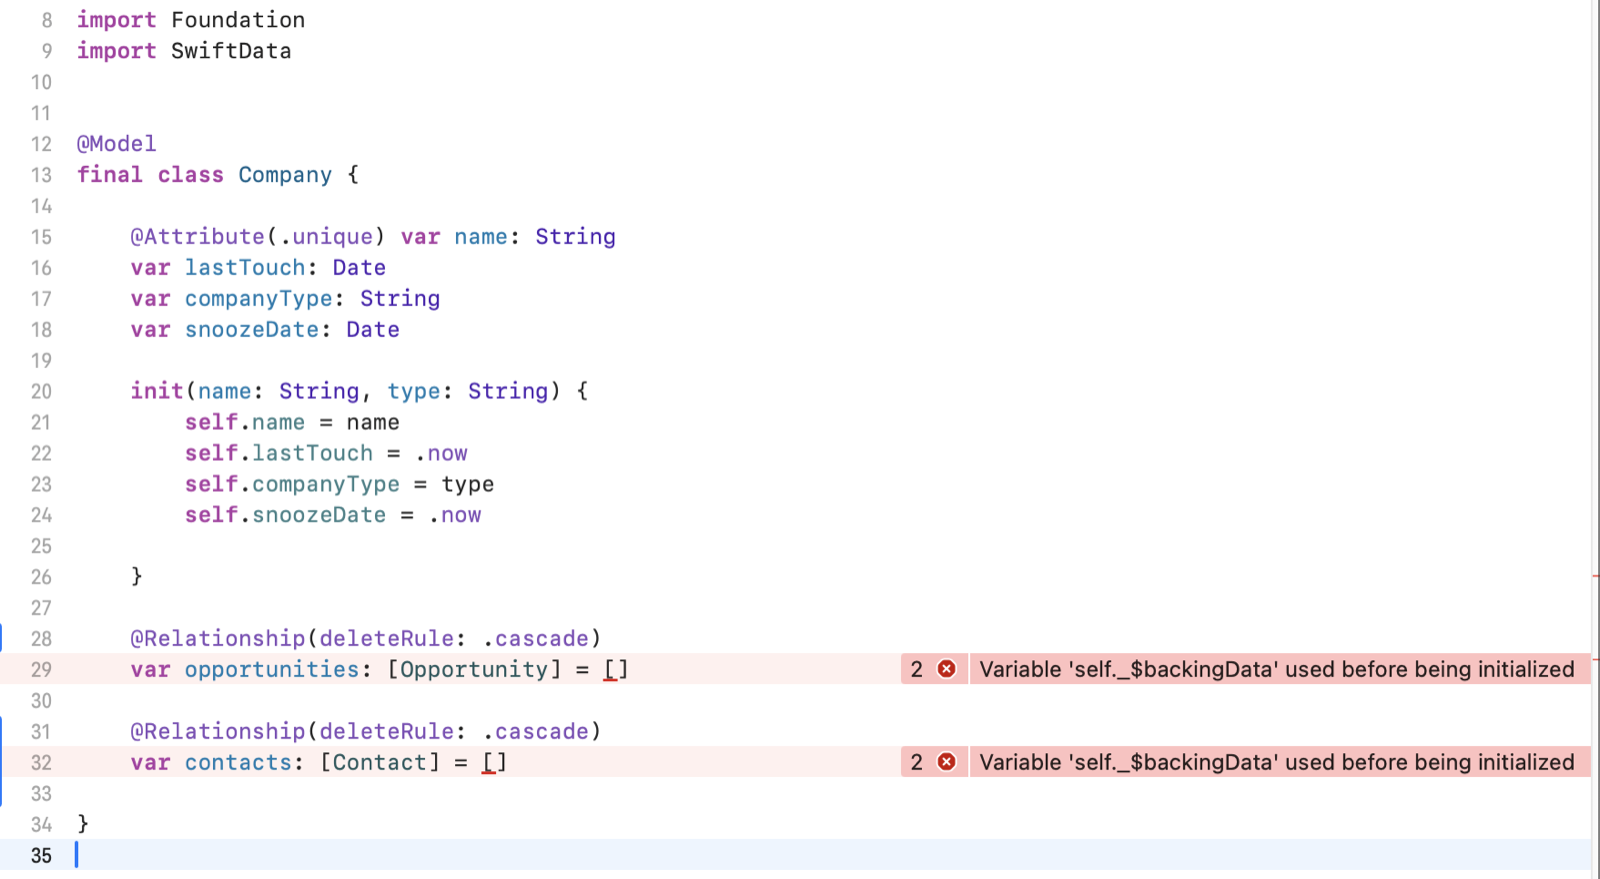Click the 'Company' class name

(285, 175)
